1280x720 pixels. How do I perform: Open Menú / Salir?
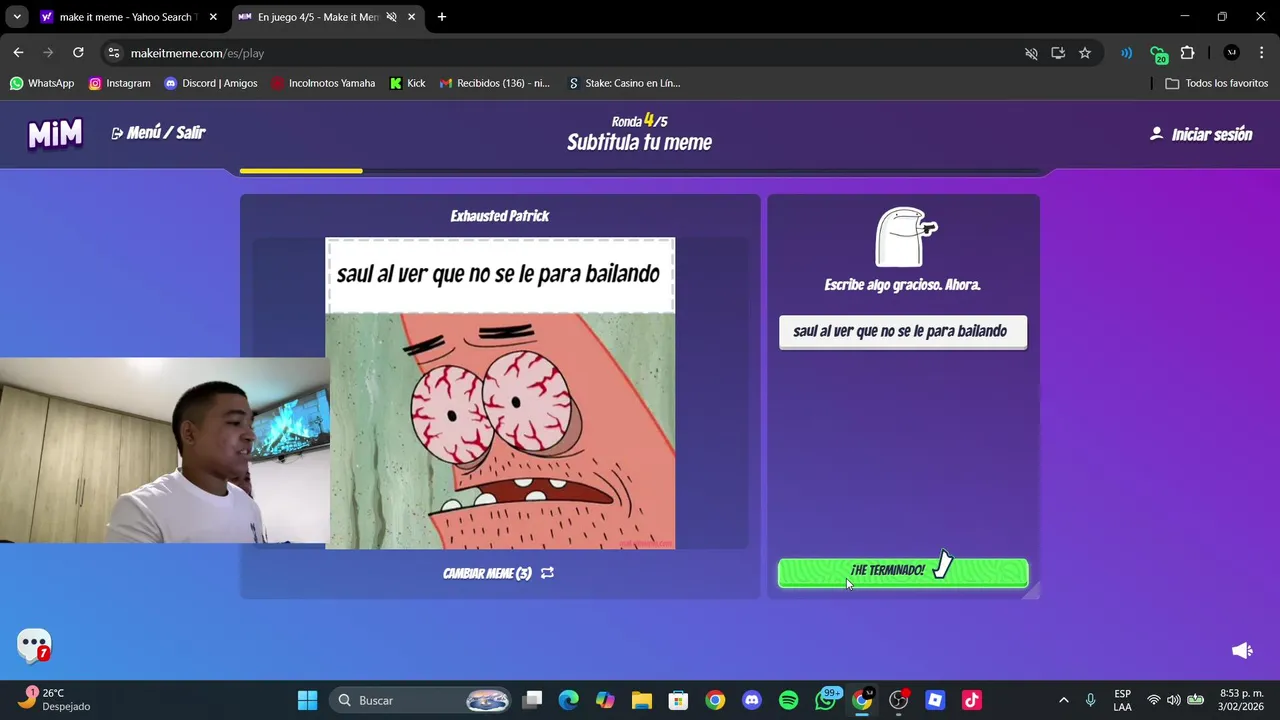(x=158, y=133)
